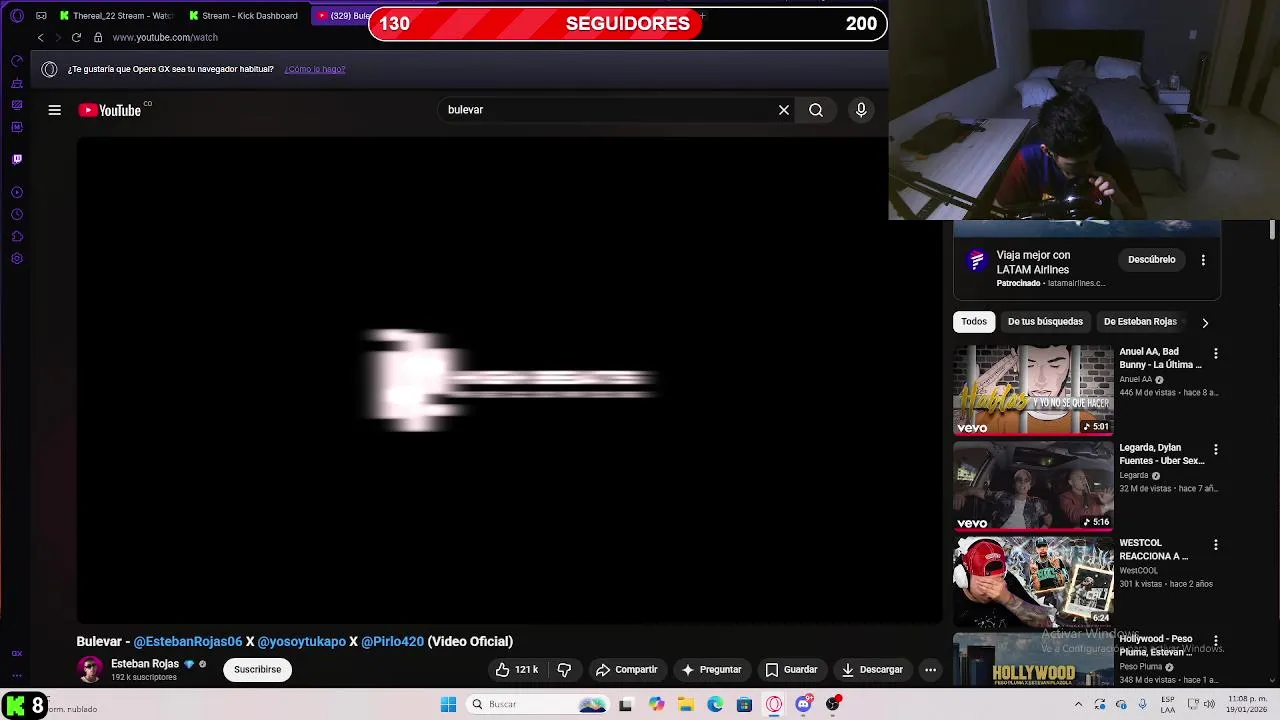Start voice search with microphone icon
The width and height of the screenshot is (1280, 720).
coord(861,110)
